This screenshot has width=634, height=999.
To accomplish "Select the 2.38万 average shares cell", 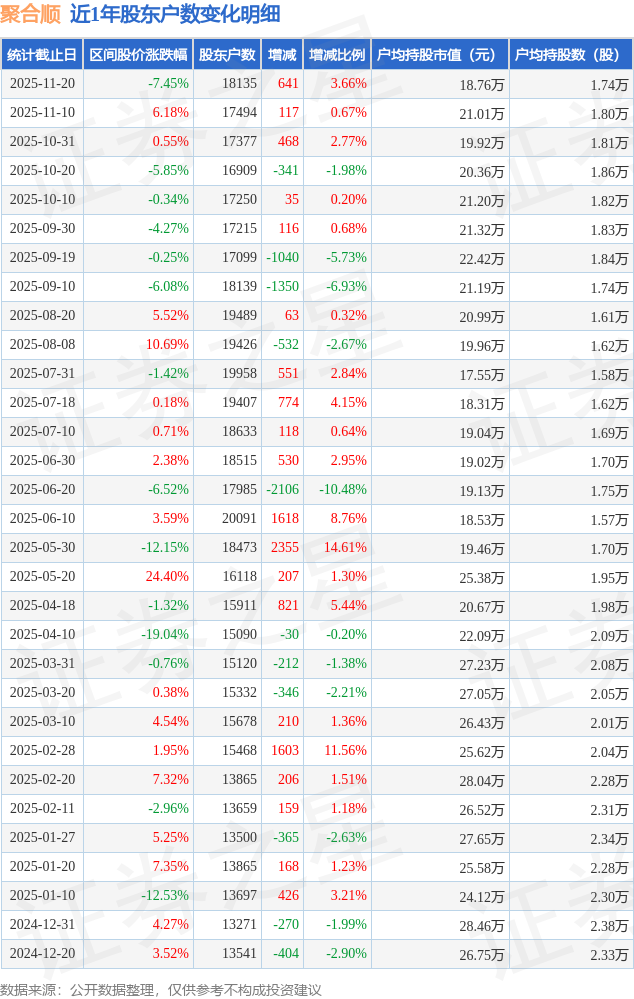I will [608, 925].
